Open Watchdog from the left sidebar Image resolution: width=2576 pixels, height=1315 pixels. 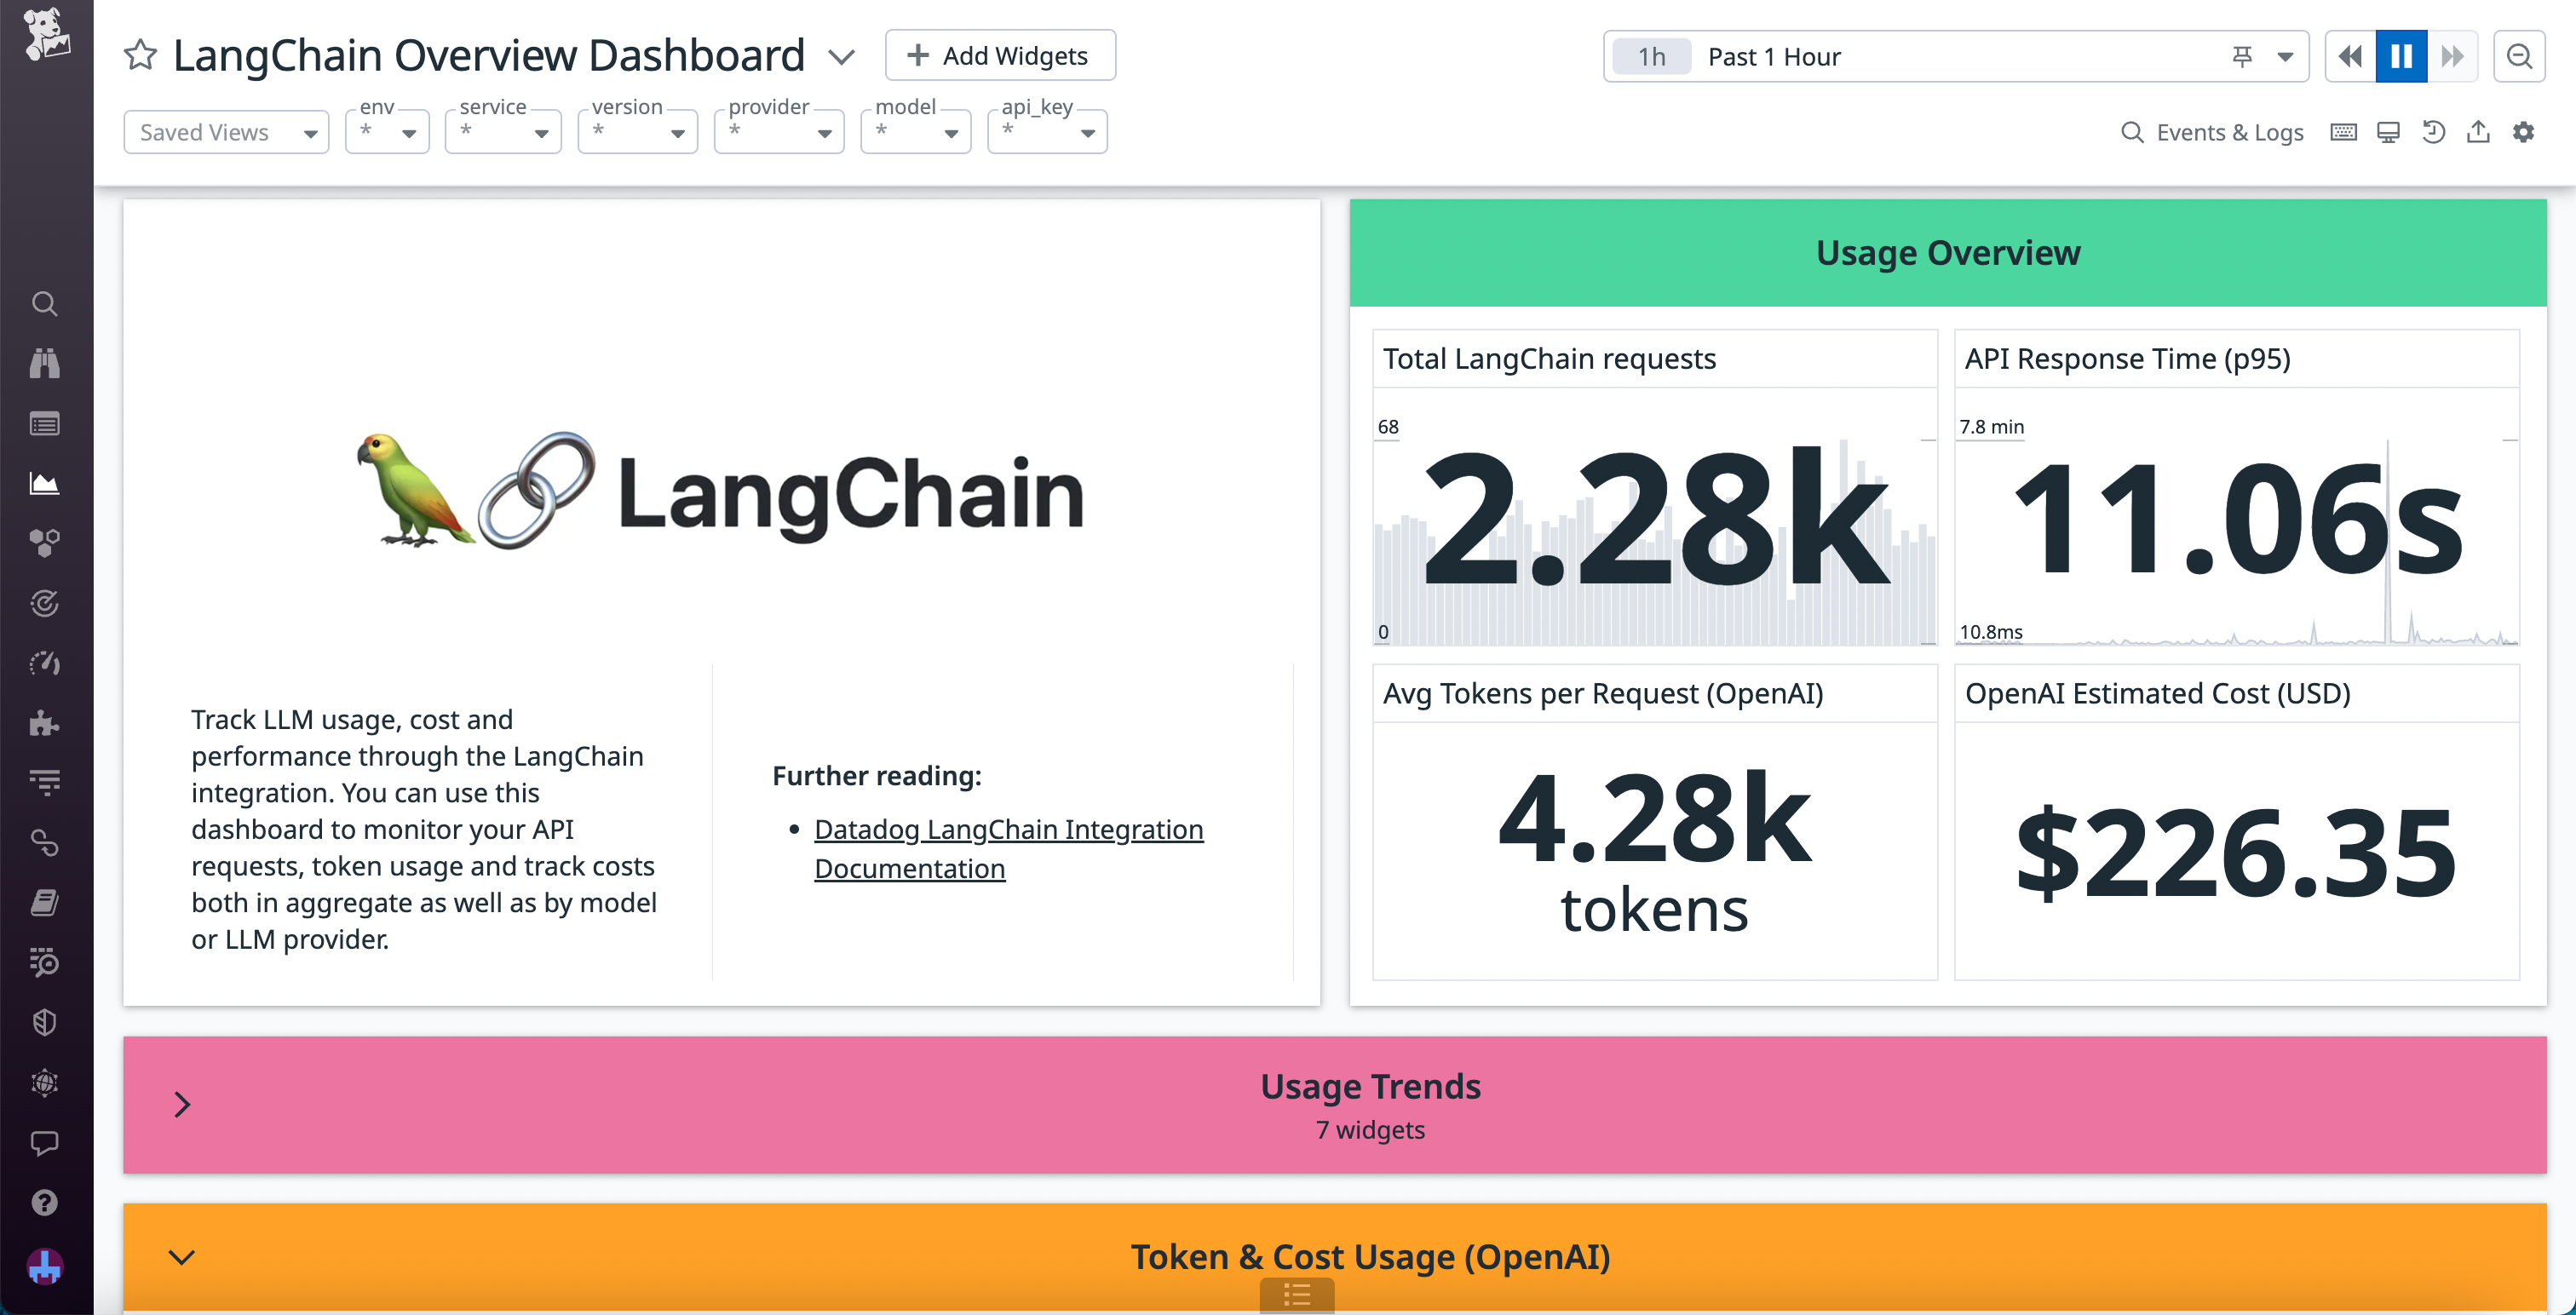point(45,363)
